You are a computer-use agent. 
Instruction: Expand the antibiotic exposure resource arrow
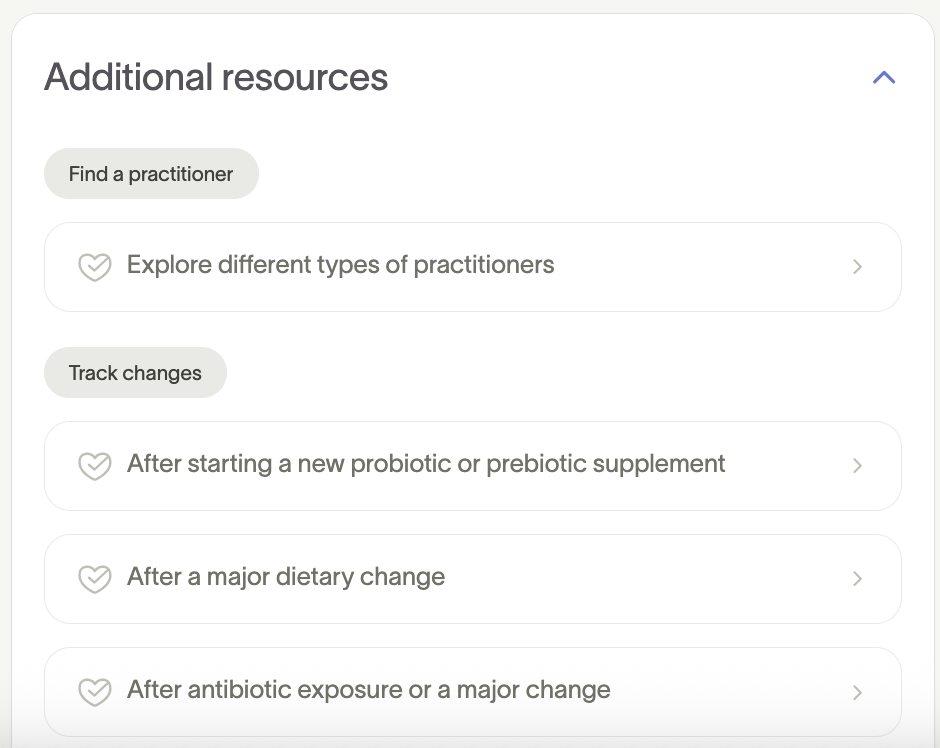(x=857, y=691)
